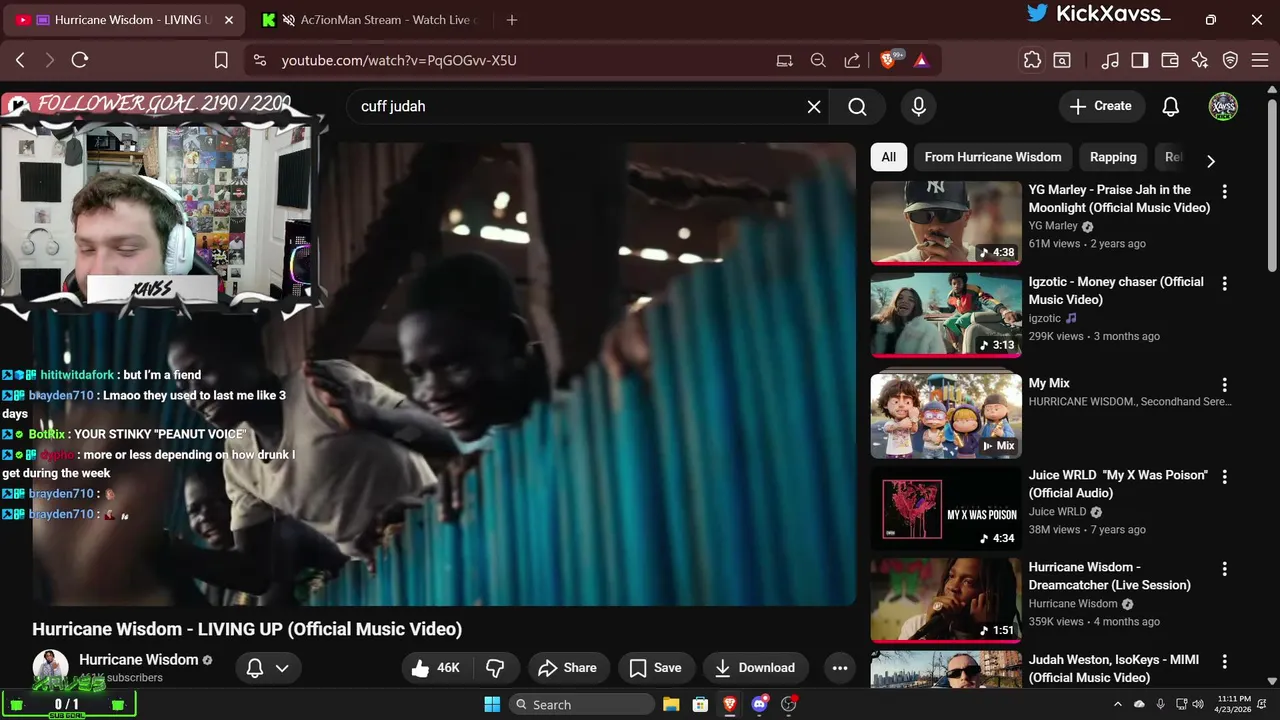Screen dimensions: 1280x720
Task: Open Brave Rewards triangle icon
Action: tap(921, 60)
